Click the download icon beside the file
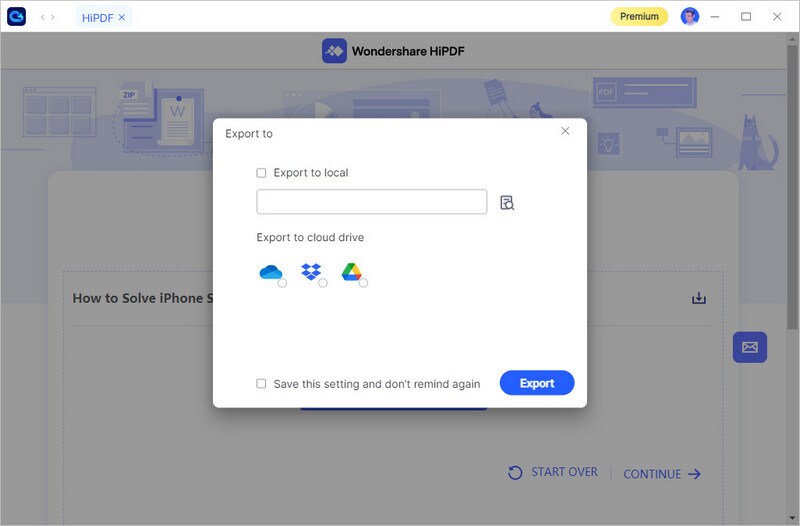 (699, 298)
